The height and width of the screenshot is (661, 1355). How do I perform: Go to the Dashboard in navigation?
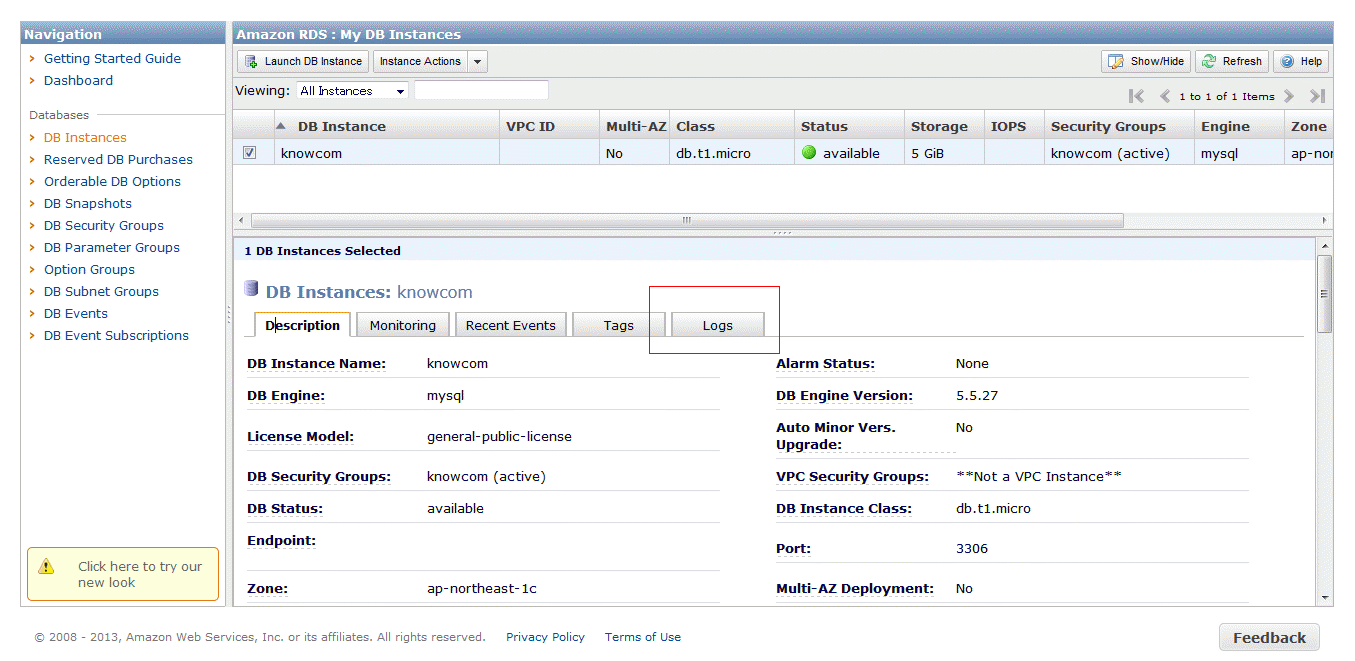tap(78, 81)
